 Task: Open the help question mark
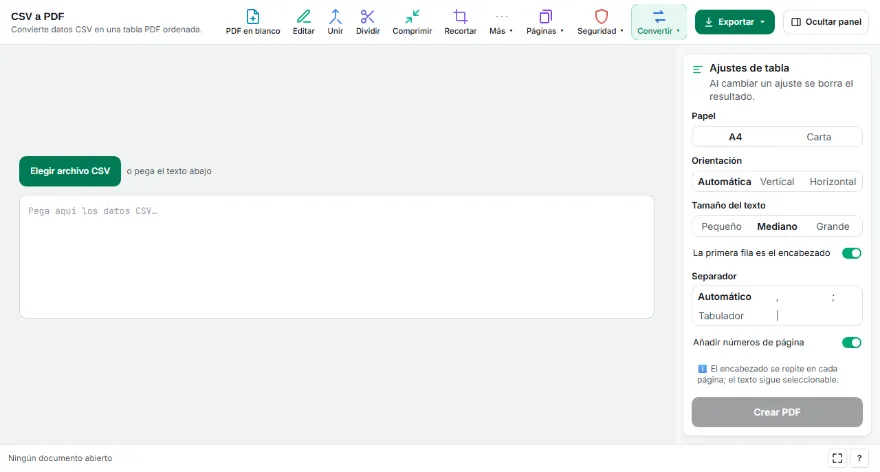[x=859, y=458]
